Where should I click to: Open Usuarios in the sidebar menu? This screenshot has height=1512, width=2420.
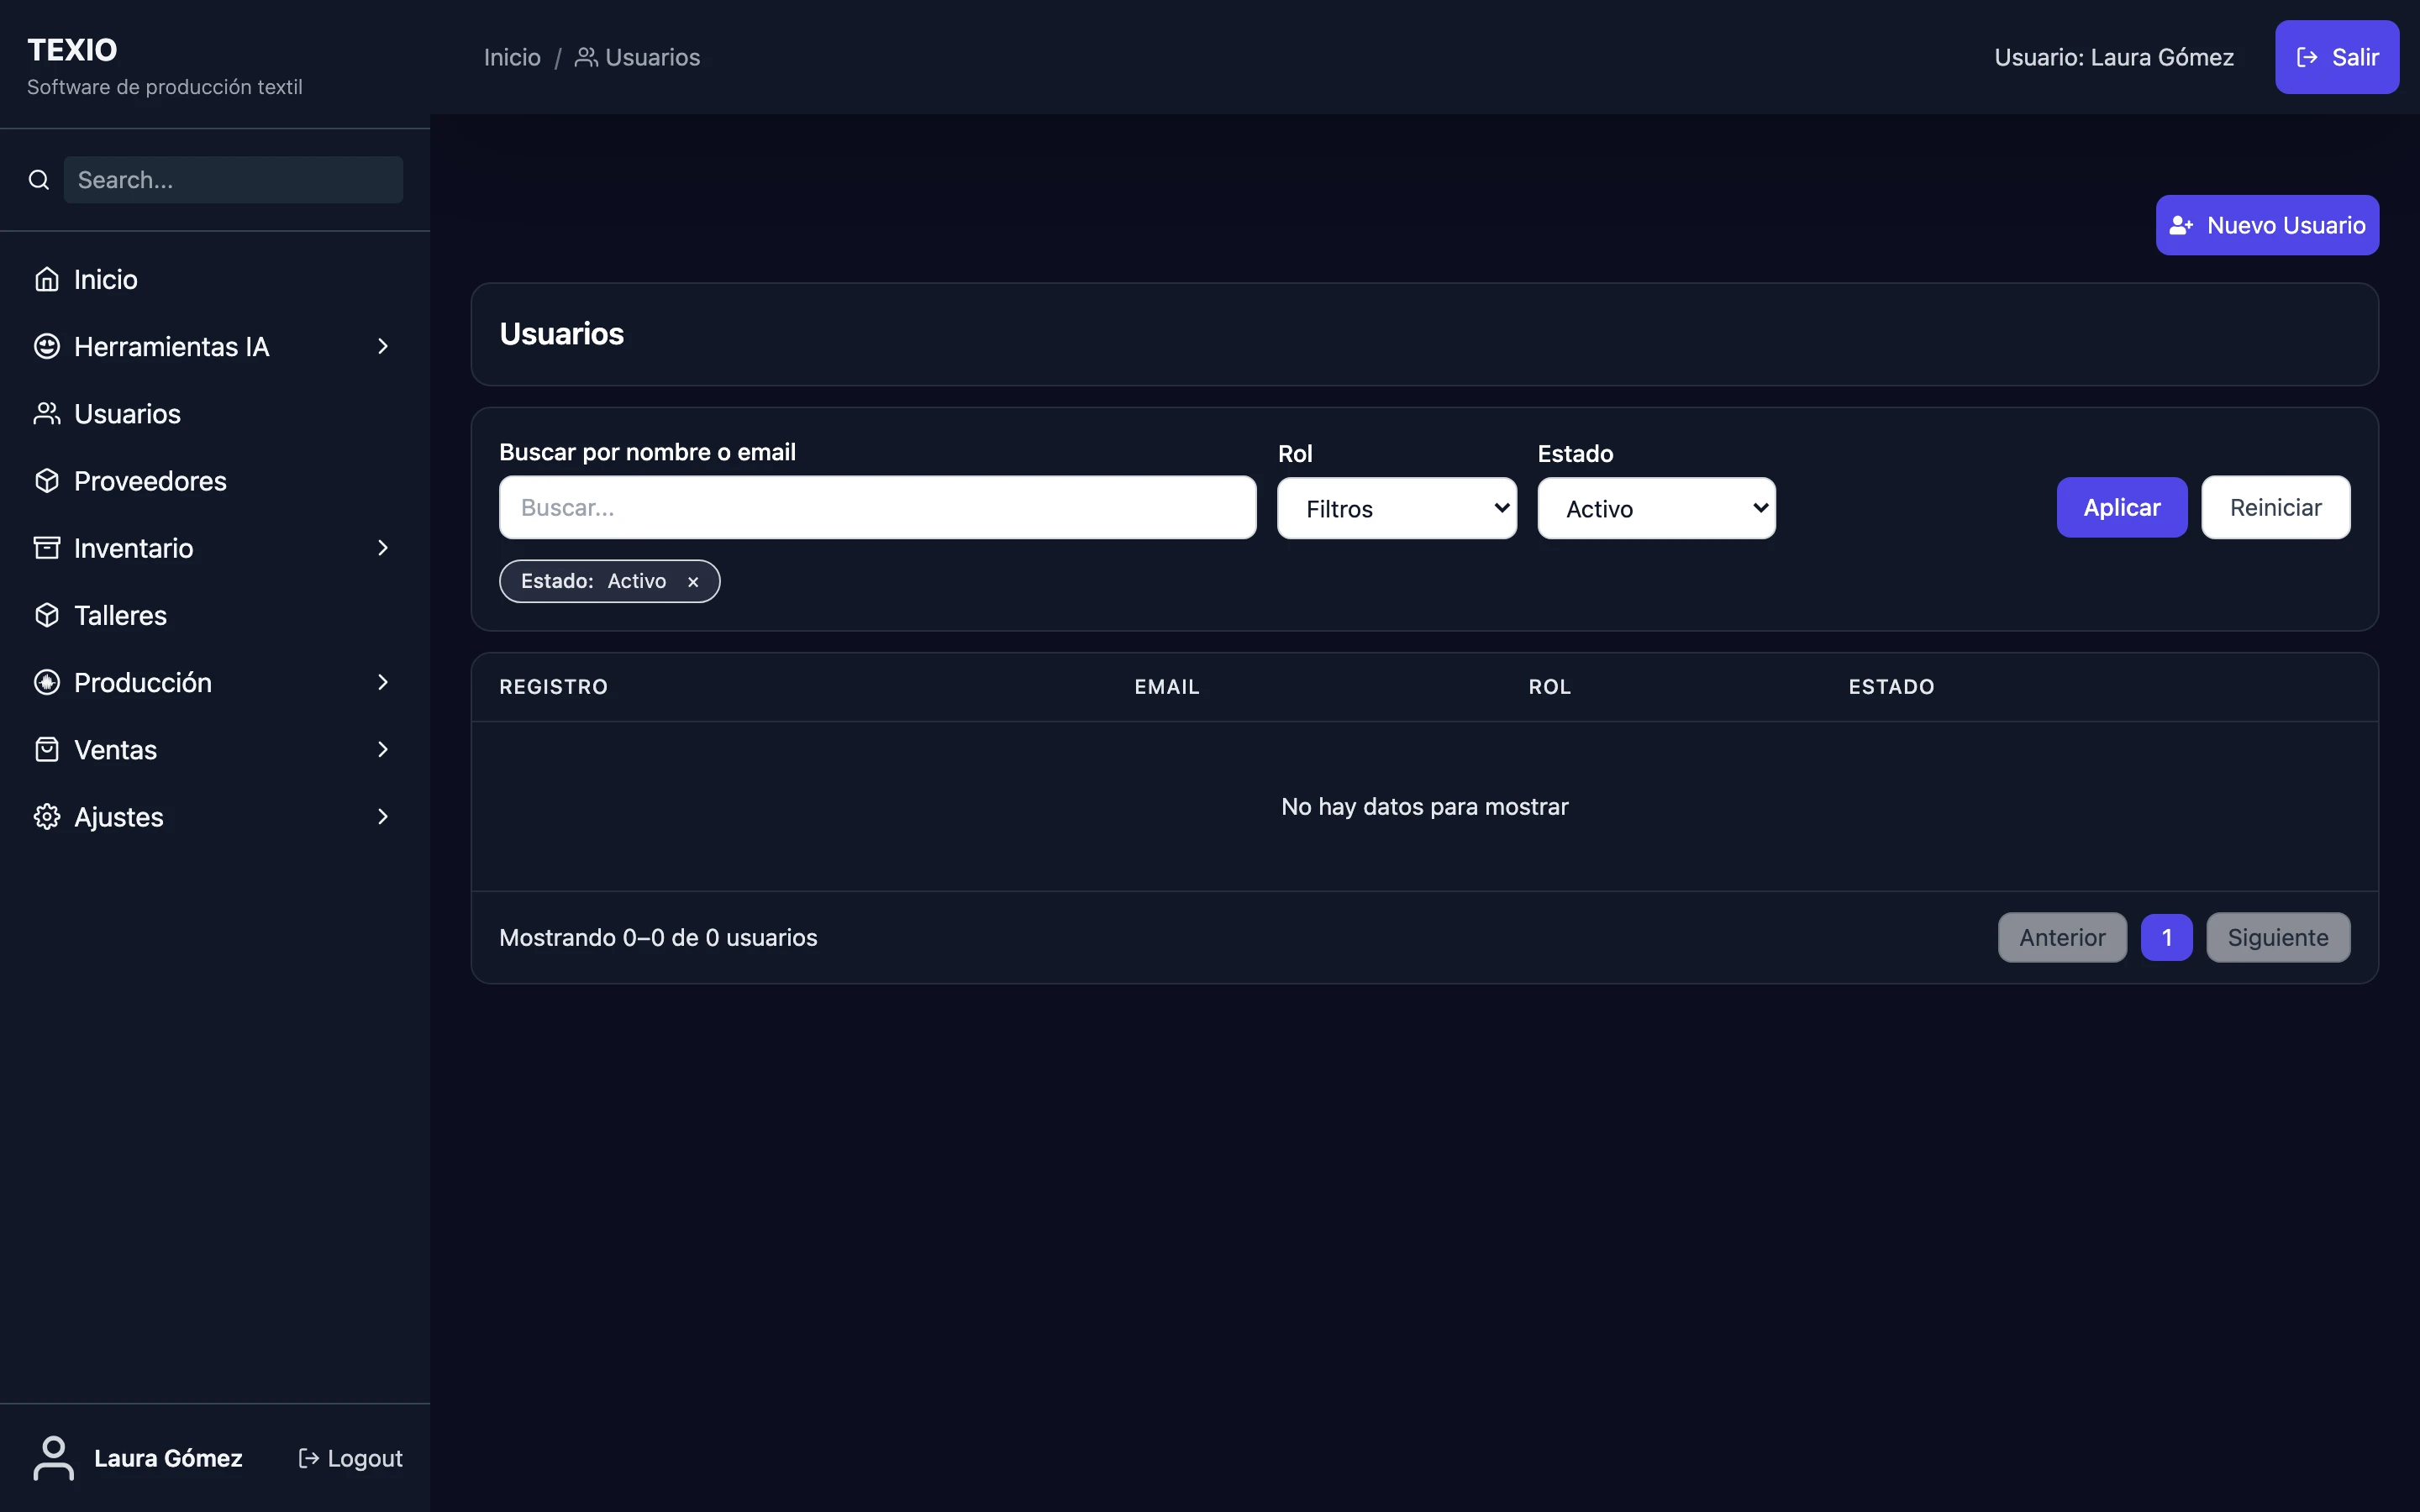point(215,413)
